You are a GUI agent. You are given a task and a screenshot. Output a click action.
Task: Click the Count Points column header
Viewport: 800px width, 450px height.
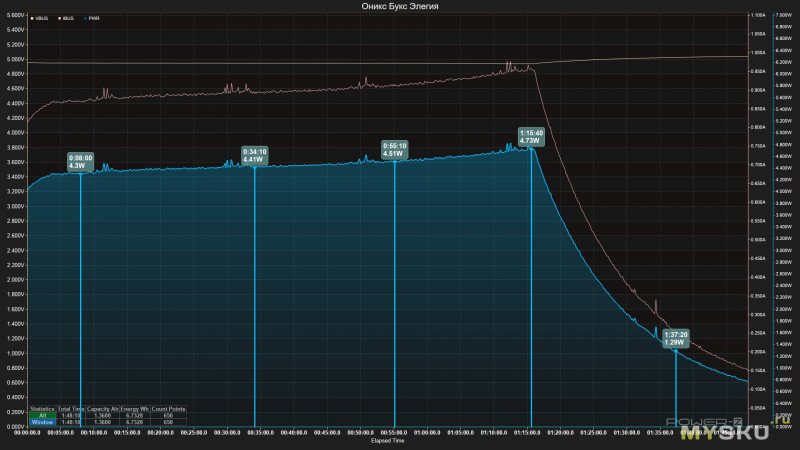pos(168,409)
